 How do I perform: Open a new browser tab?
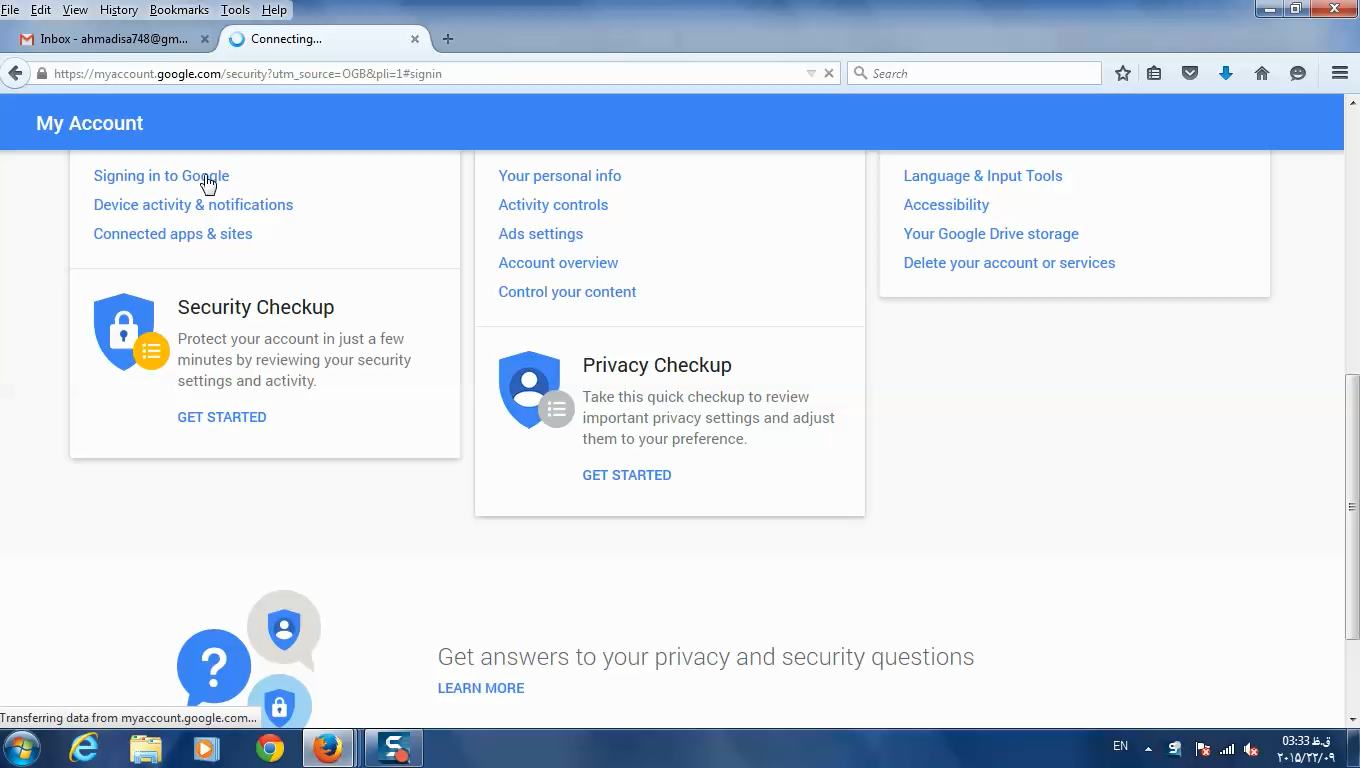click(x=448, y=39)
